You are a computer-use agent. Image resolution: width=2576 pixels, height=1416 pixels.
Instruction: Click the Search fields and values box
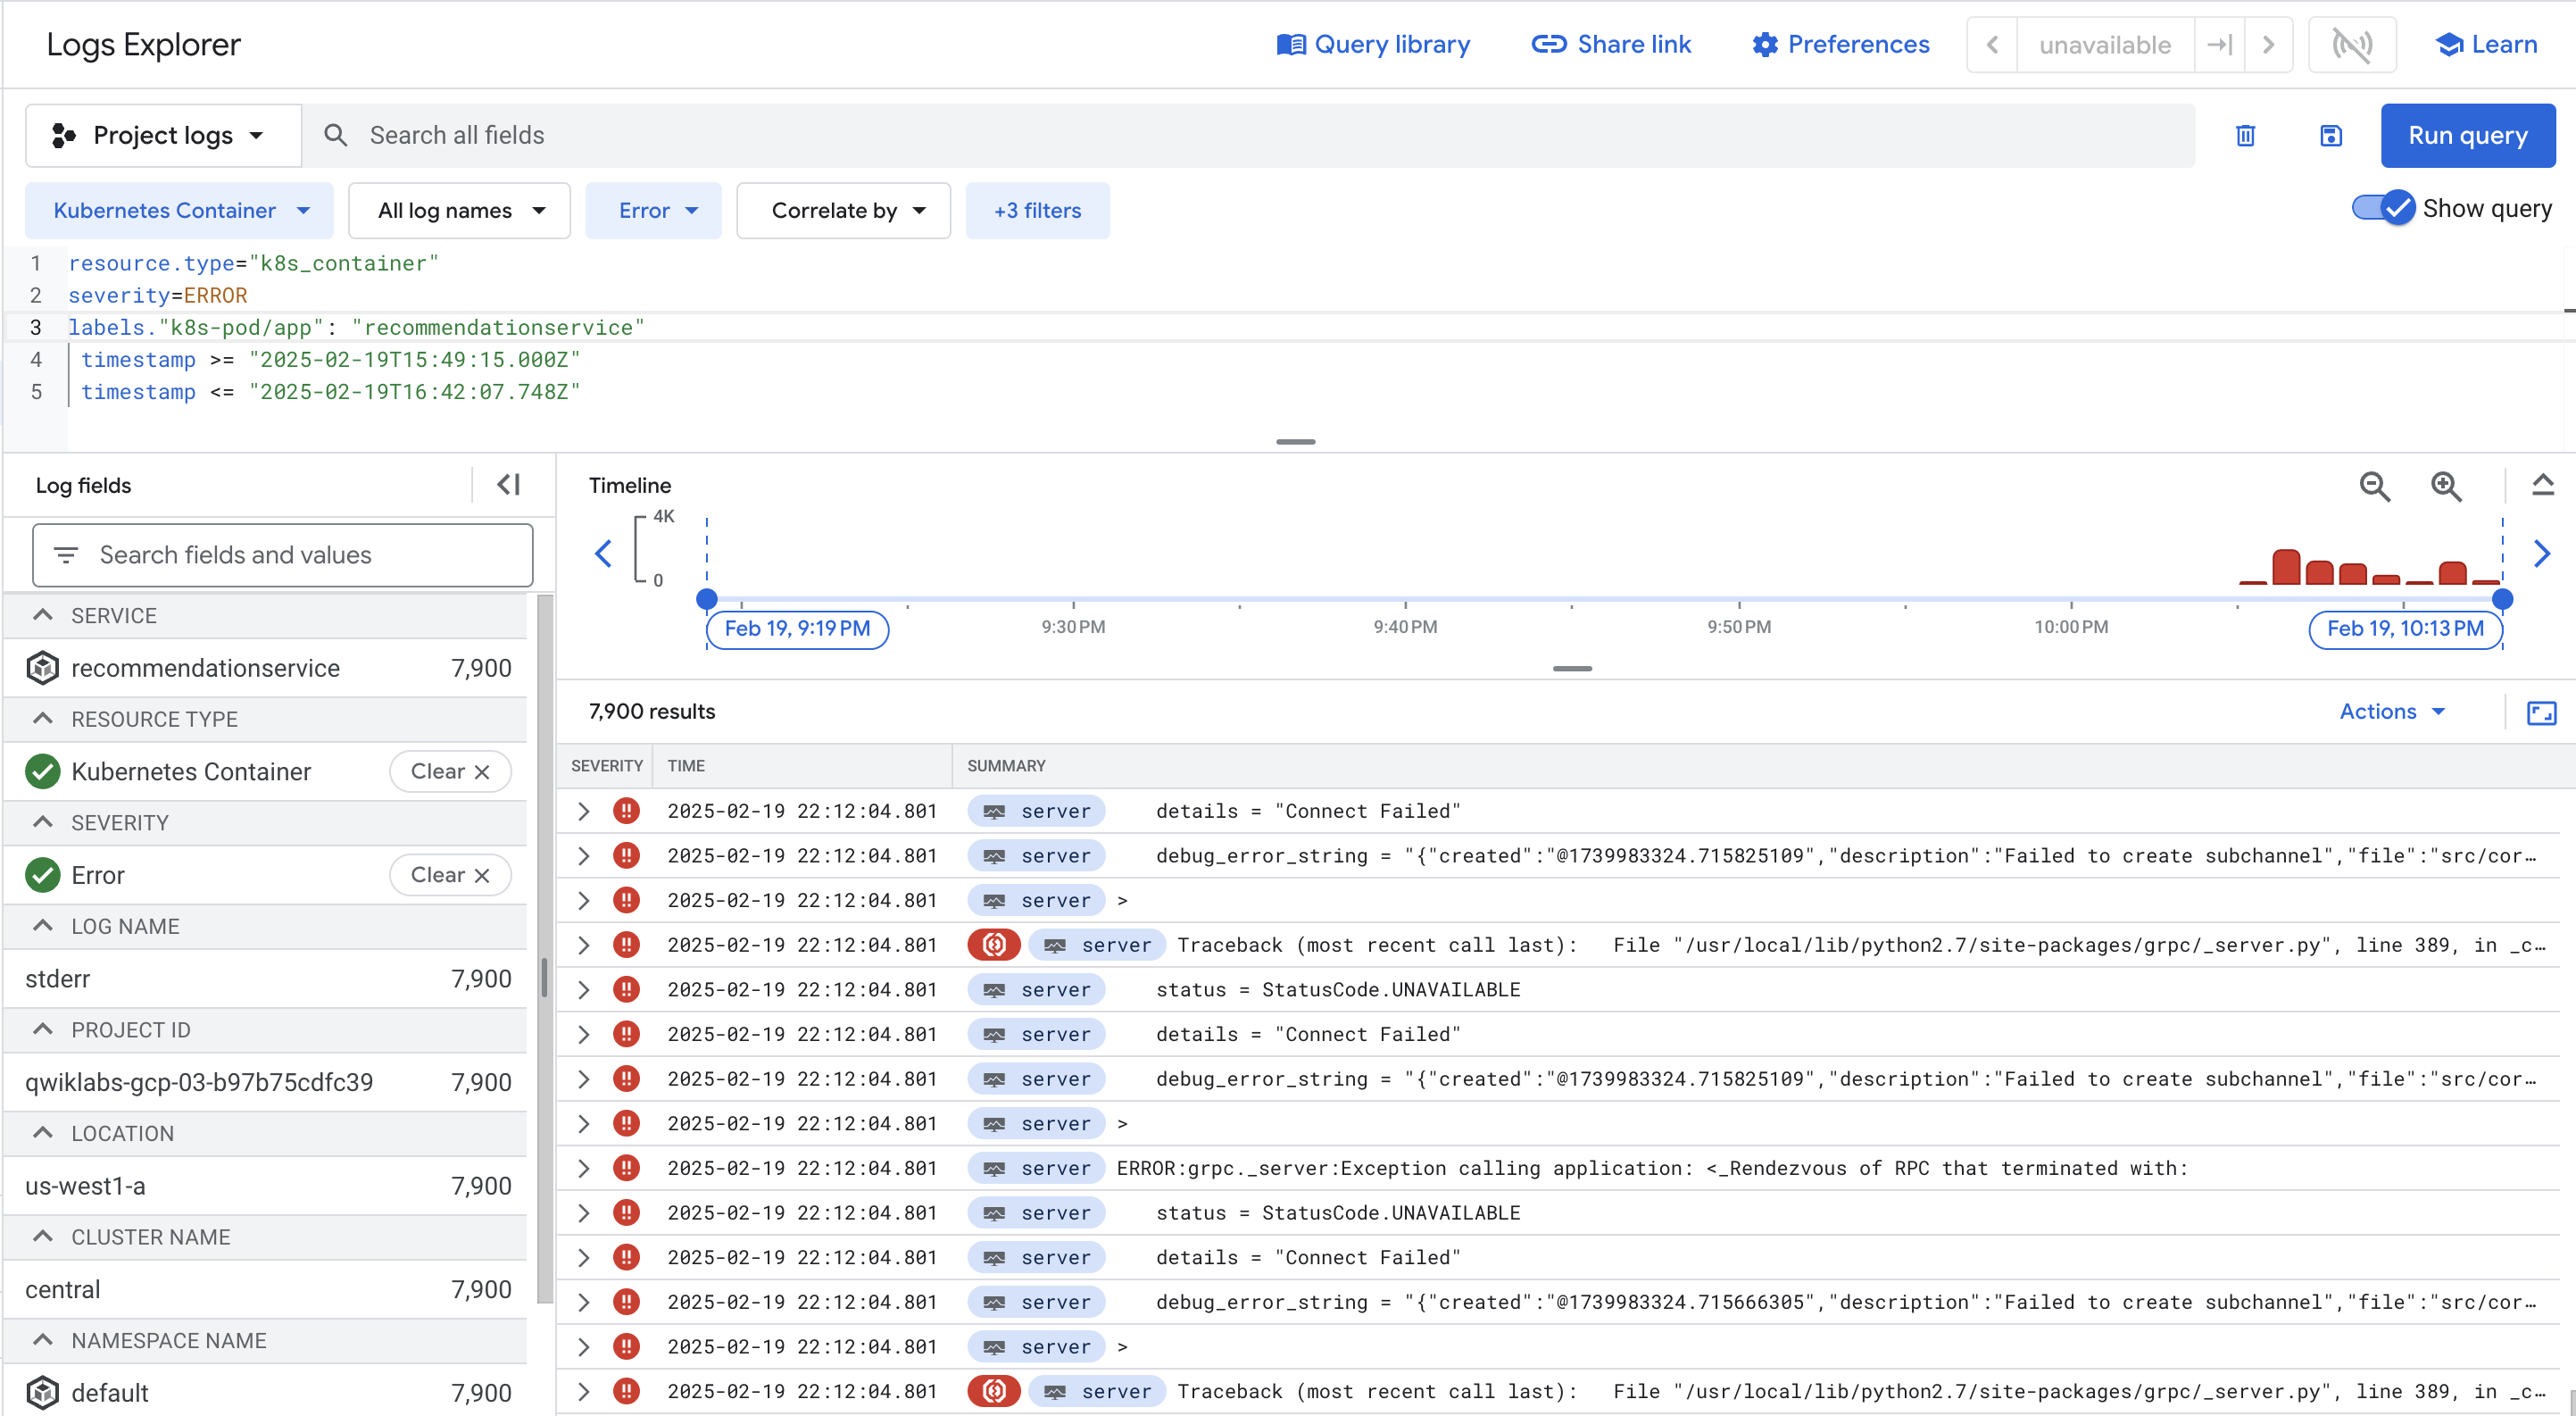click(283, 555)
